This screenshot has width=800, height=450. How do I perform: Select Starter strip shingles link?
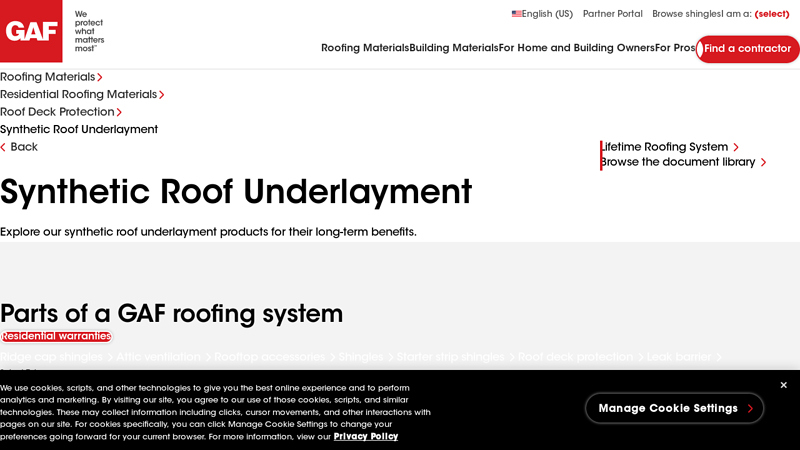[456, 357]
